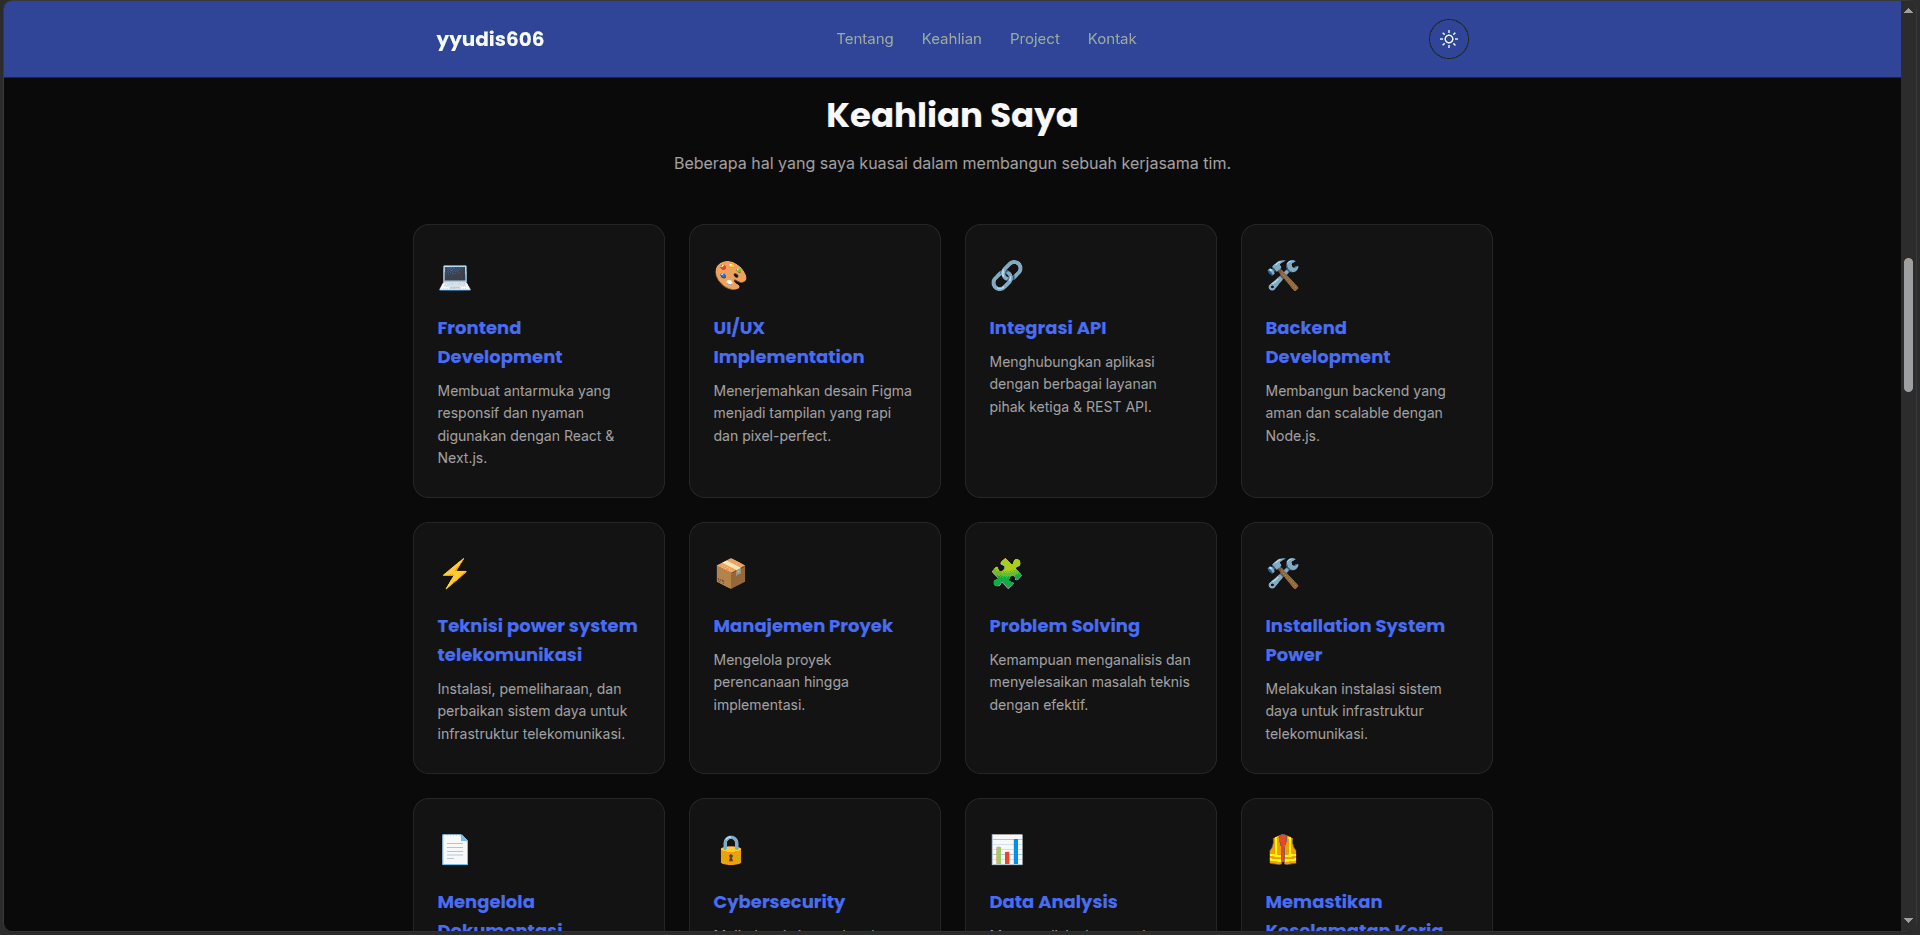Click the tools icon on Backend Development card
1920x935 pixels.
point(1283,275)
